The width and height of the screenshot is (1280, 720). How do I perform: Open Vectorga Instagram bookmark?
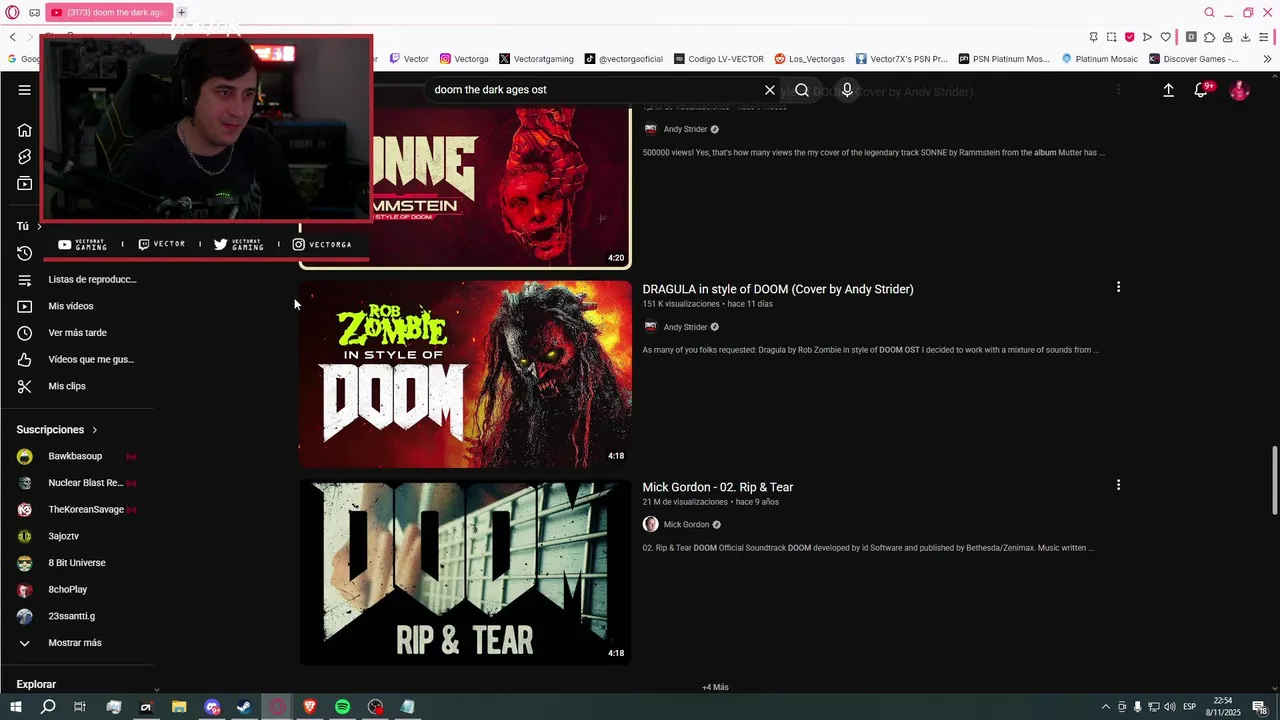[464, 59]
